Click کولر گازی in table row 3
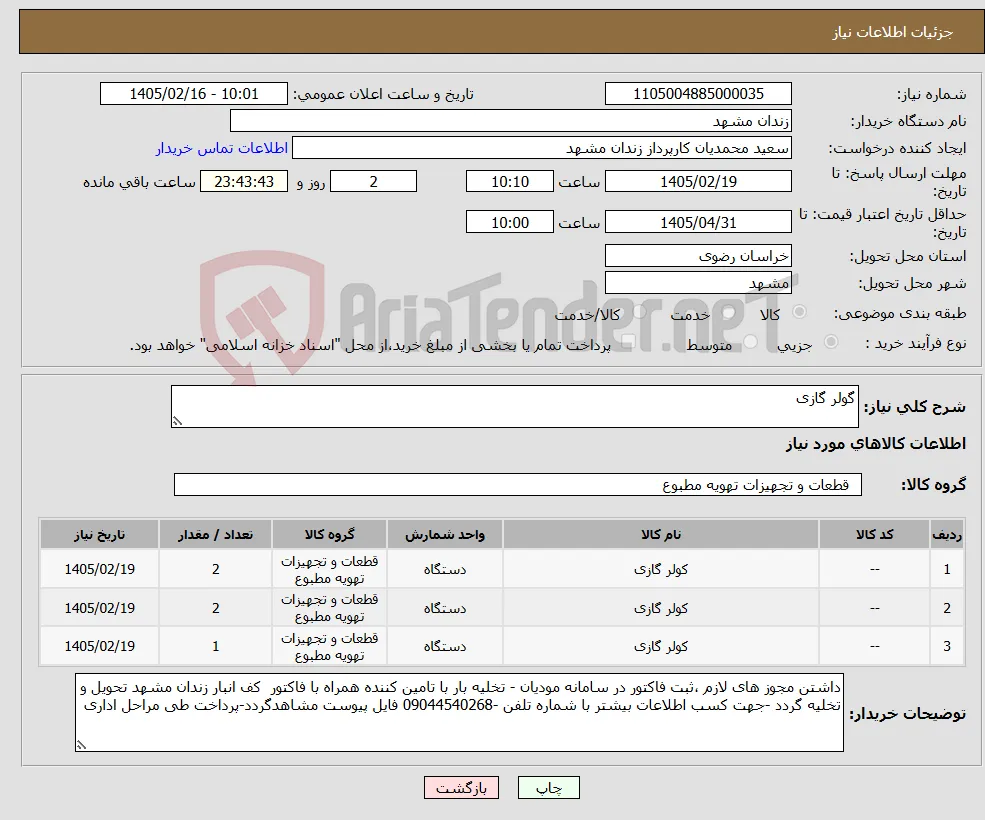The height and width of the screenshot is (820, 985). [x=661, y=646]
